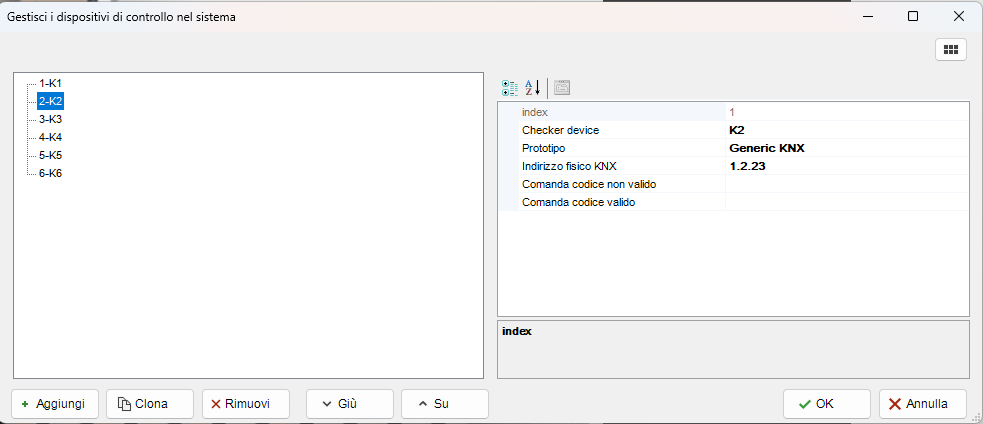The height and width of the screenshot is (424, 983).
Task: Pick 5-K5 from the device tree
Action: coord(51,155)
